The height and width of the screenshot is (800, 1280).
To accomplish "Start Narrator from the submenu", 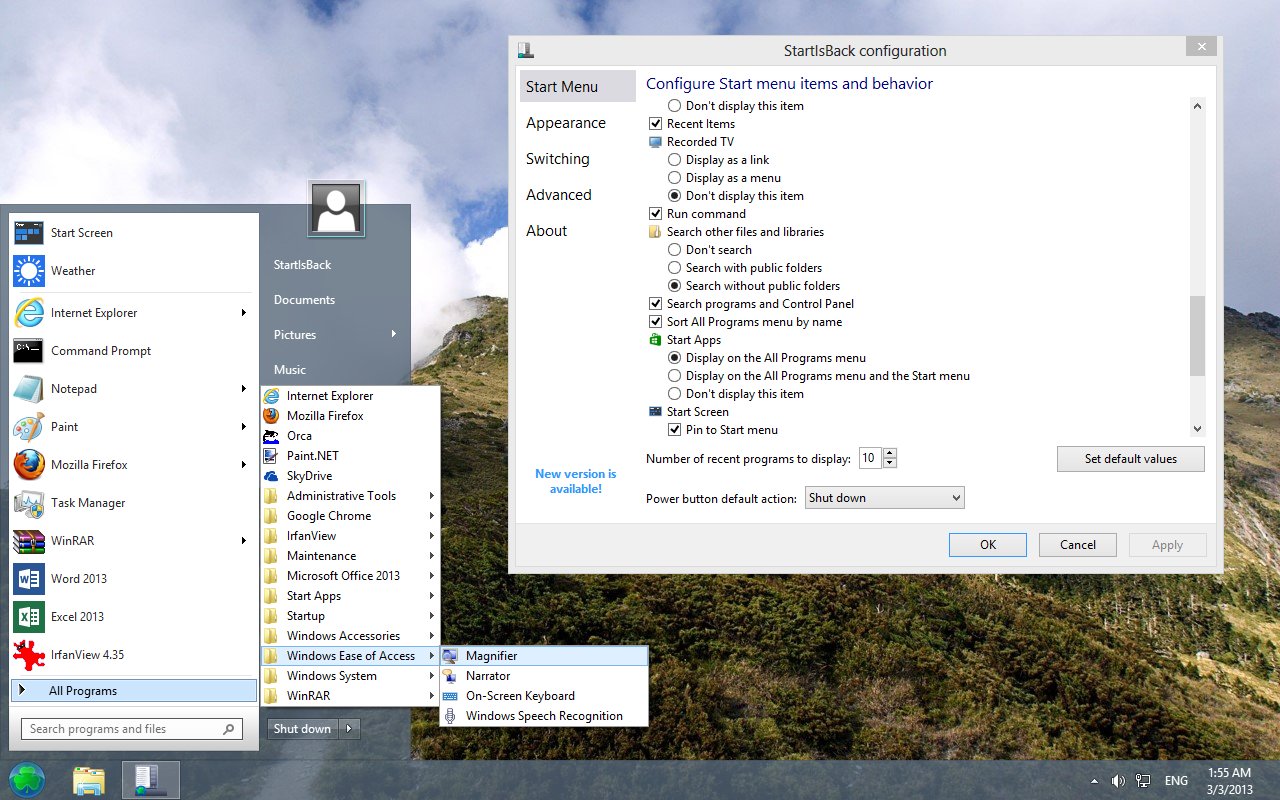I will point(486,675).
